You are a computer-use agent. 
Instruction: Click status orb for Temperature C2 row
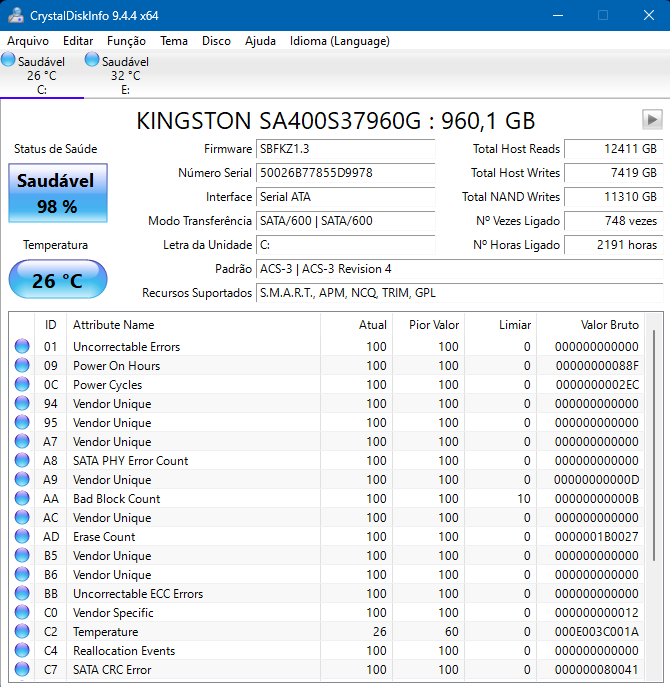[22, 631]
